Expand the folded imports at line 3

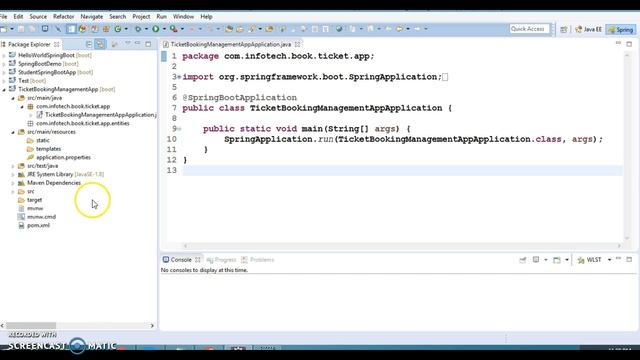pos(179,77)
